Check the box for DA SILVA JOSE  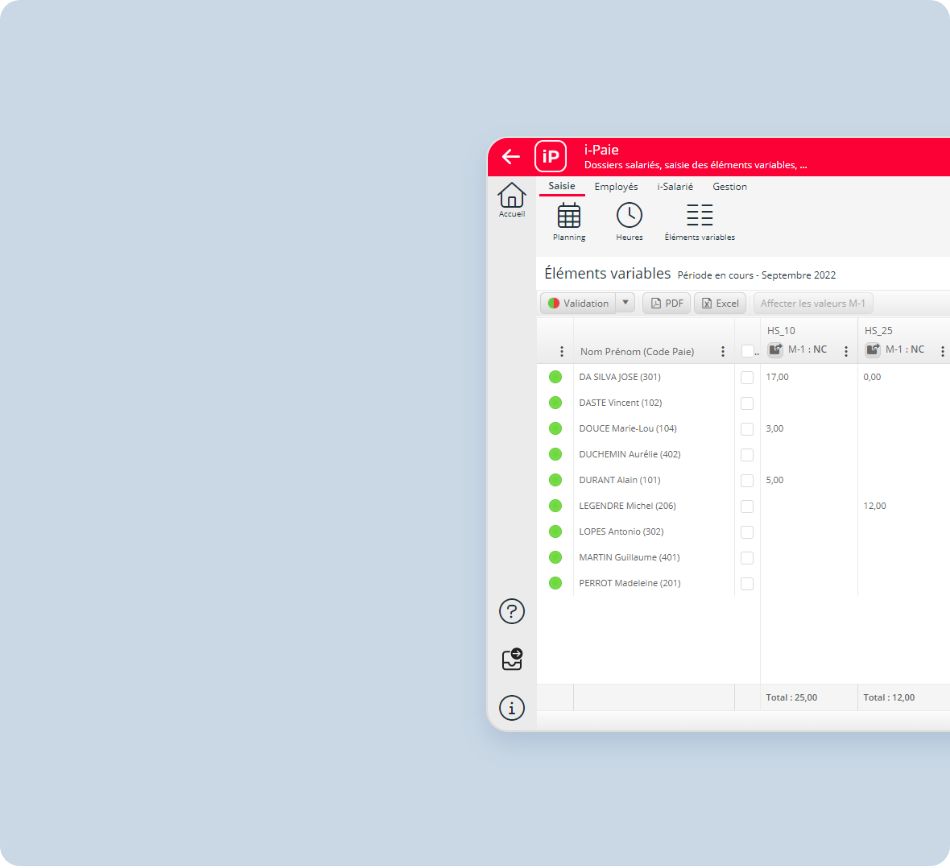[747, 377]
